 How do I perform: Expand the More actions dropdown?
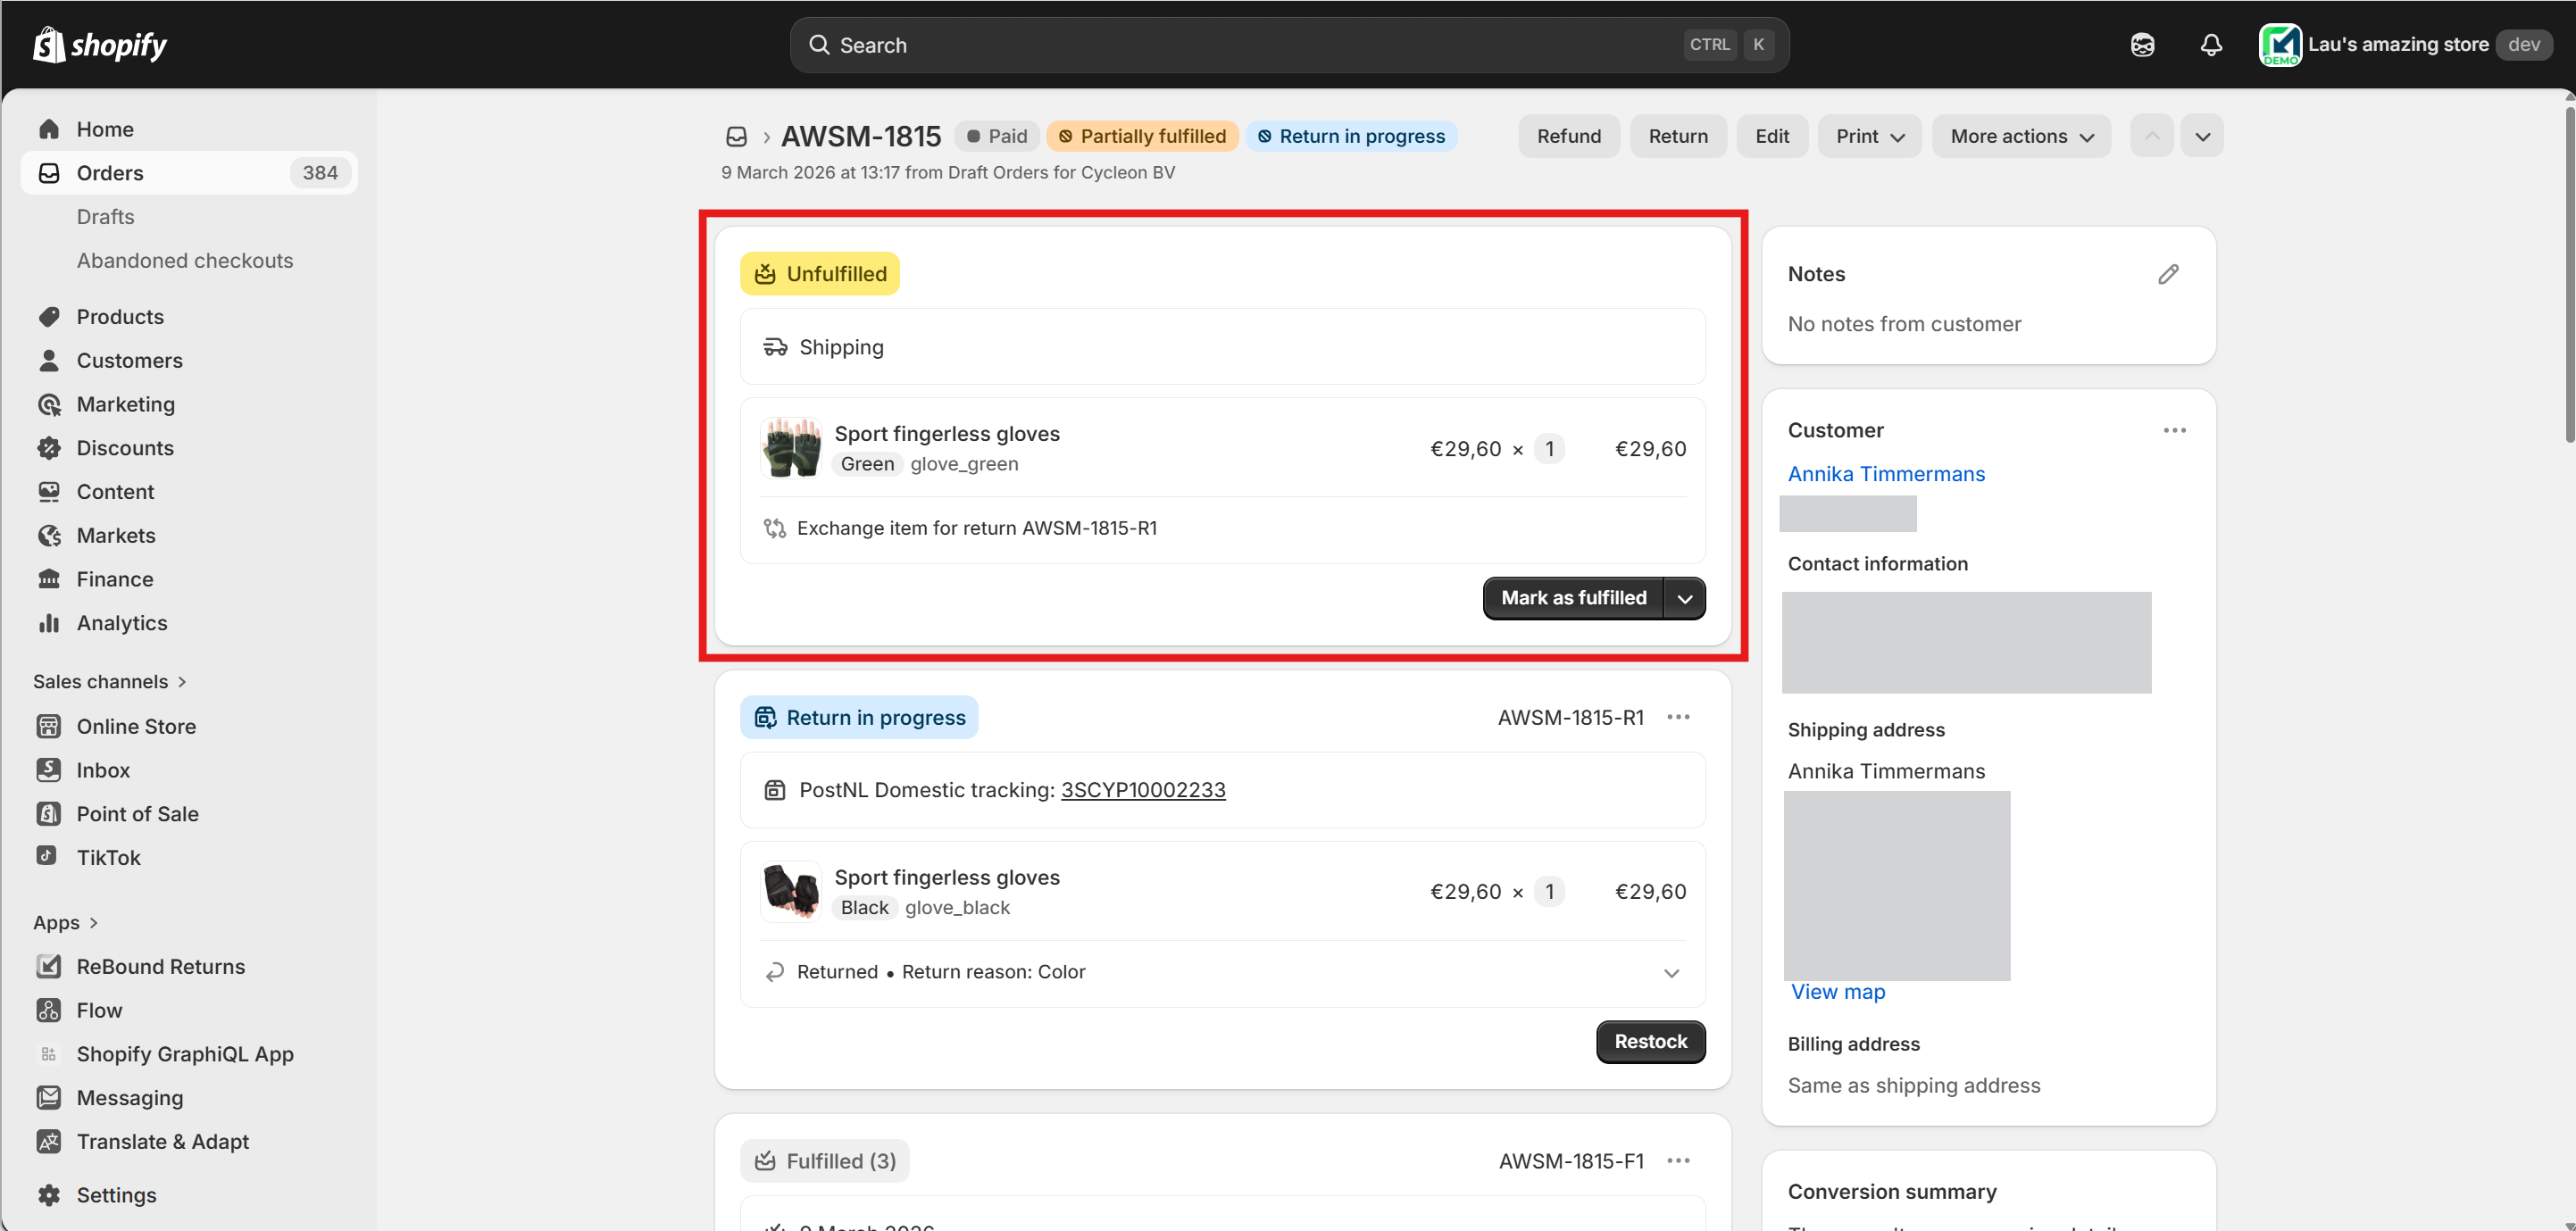pyautogui.click(x=2021, y=136)
